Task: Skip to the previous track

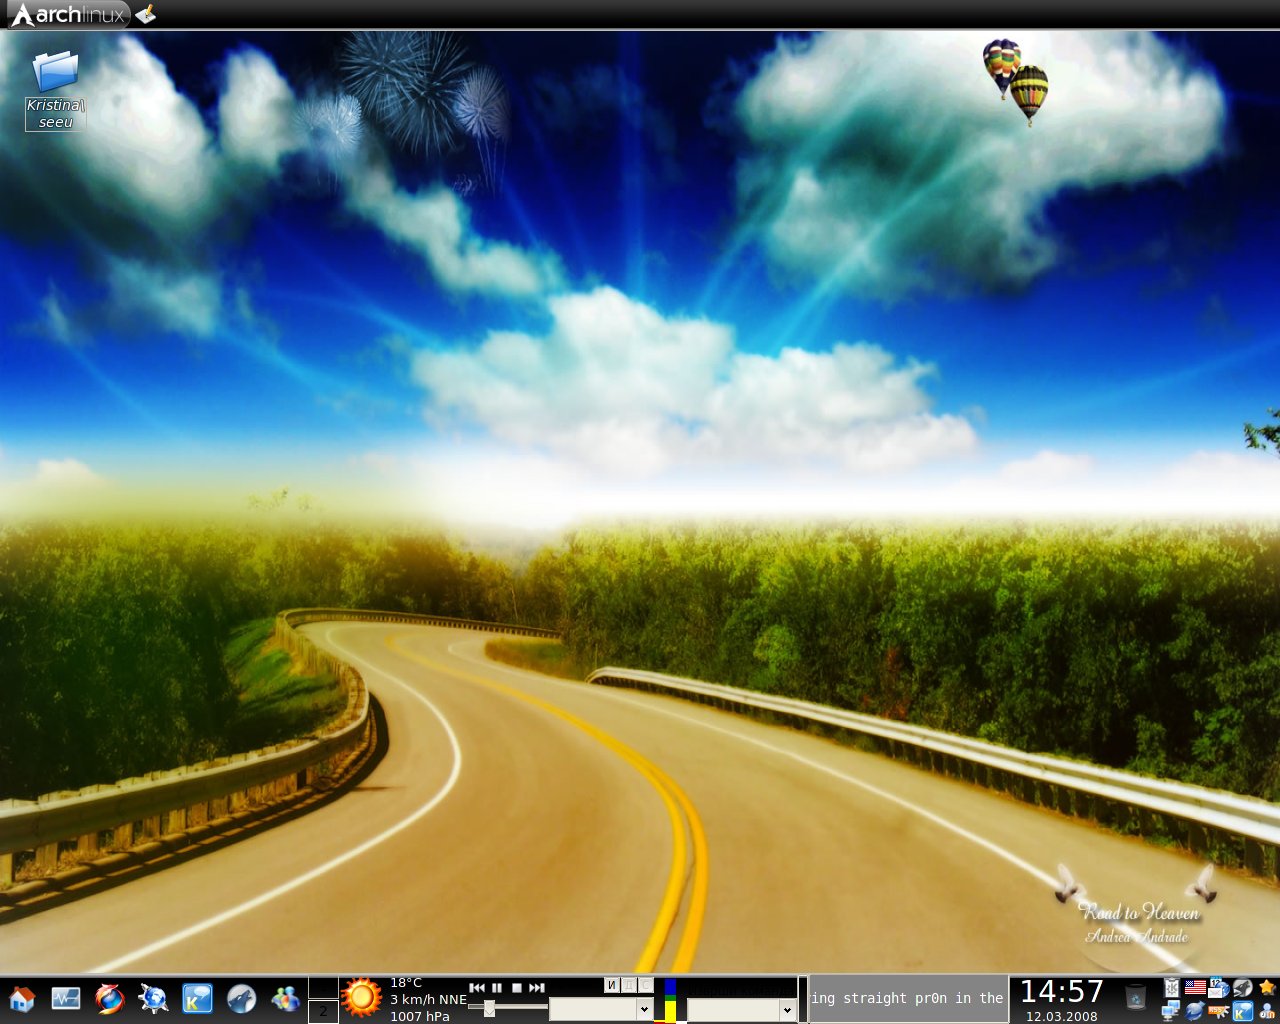Action: coord(477,987)
